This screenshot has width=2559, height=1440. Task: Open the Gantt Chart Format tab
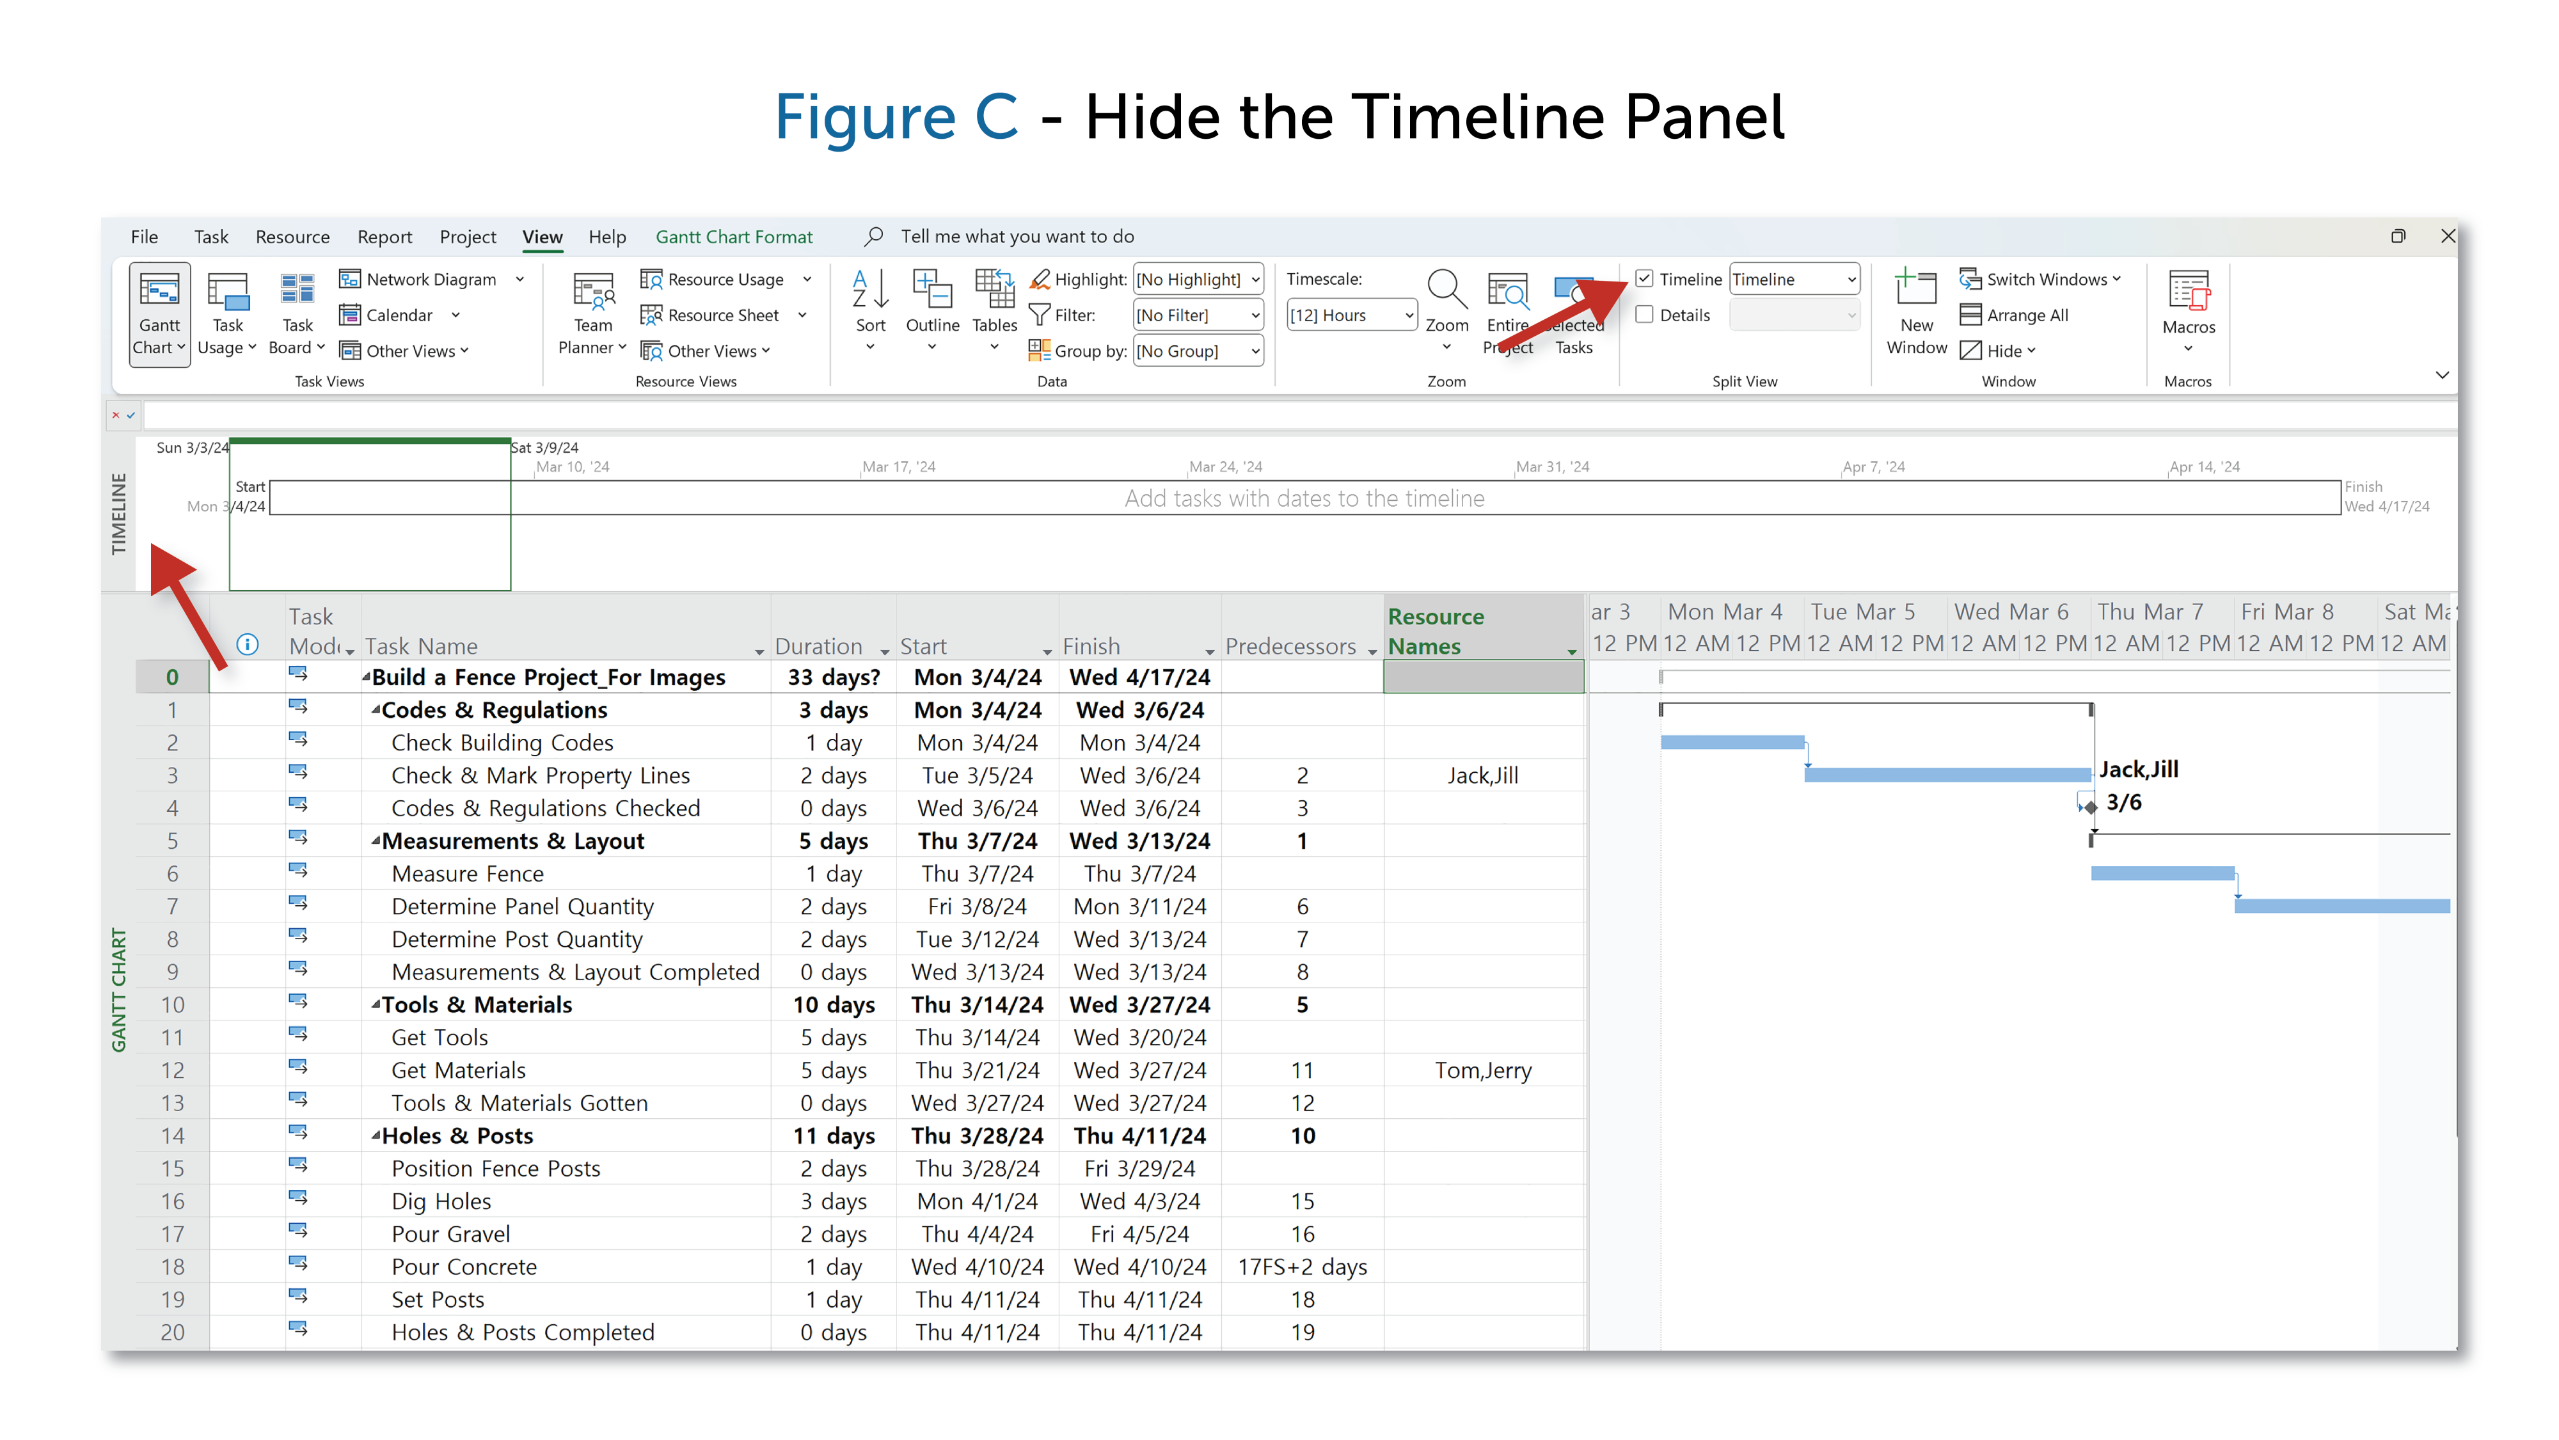(734, 237)
